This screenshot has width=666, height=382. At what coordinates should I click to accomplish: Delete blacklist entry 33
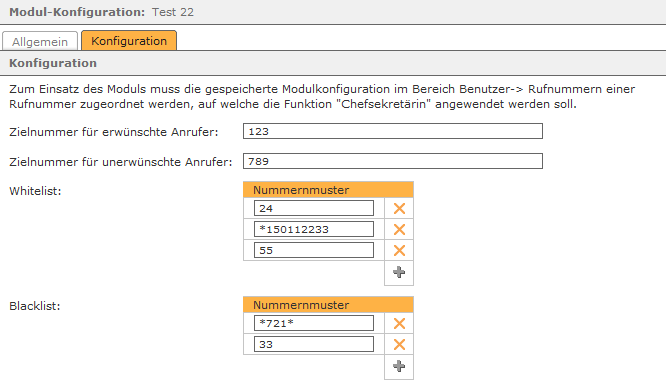(399, 344)
